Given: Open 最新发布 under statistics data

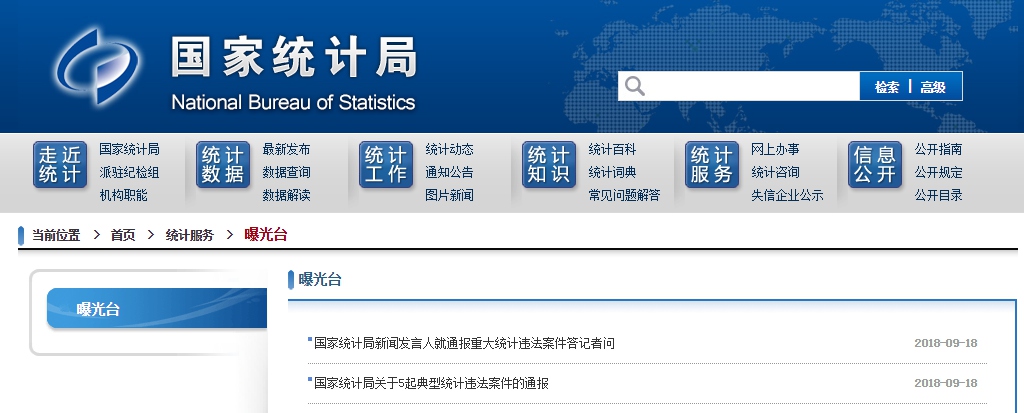Looking at the screenshot, I should click(x=286, y=149).
